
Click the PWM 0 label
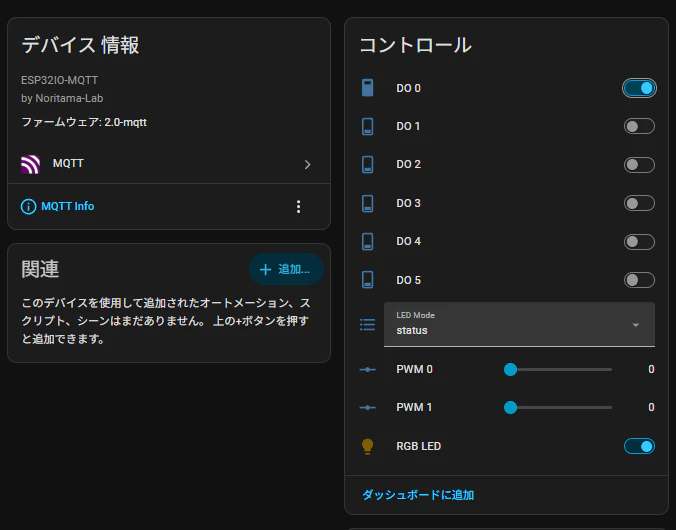[414, 370]
